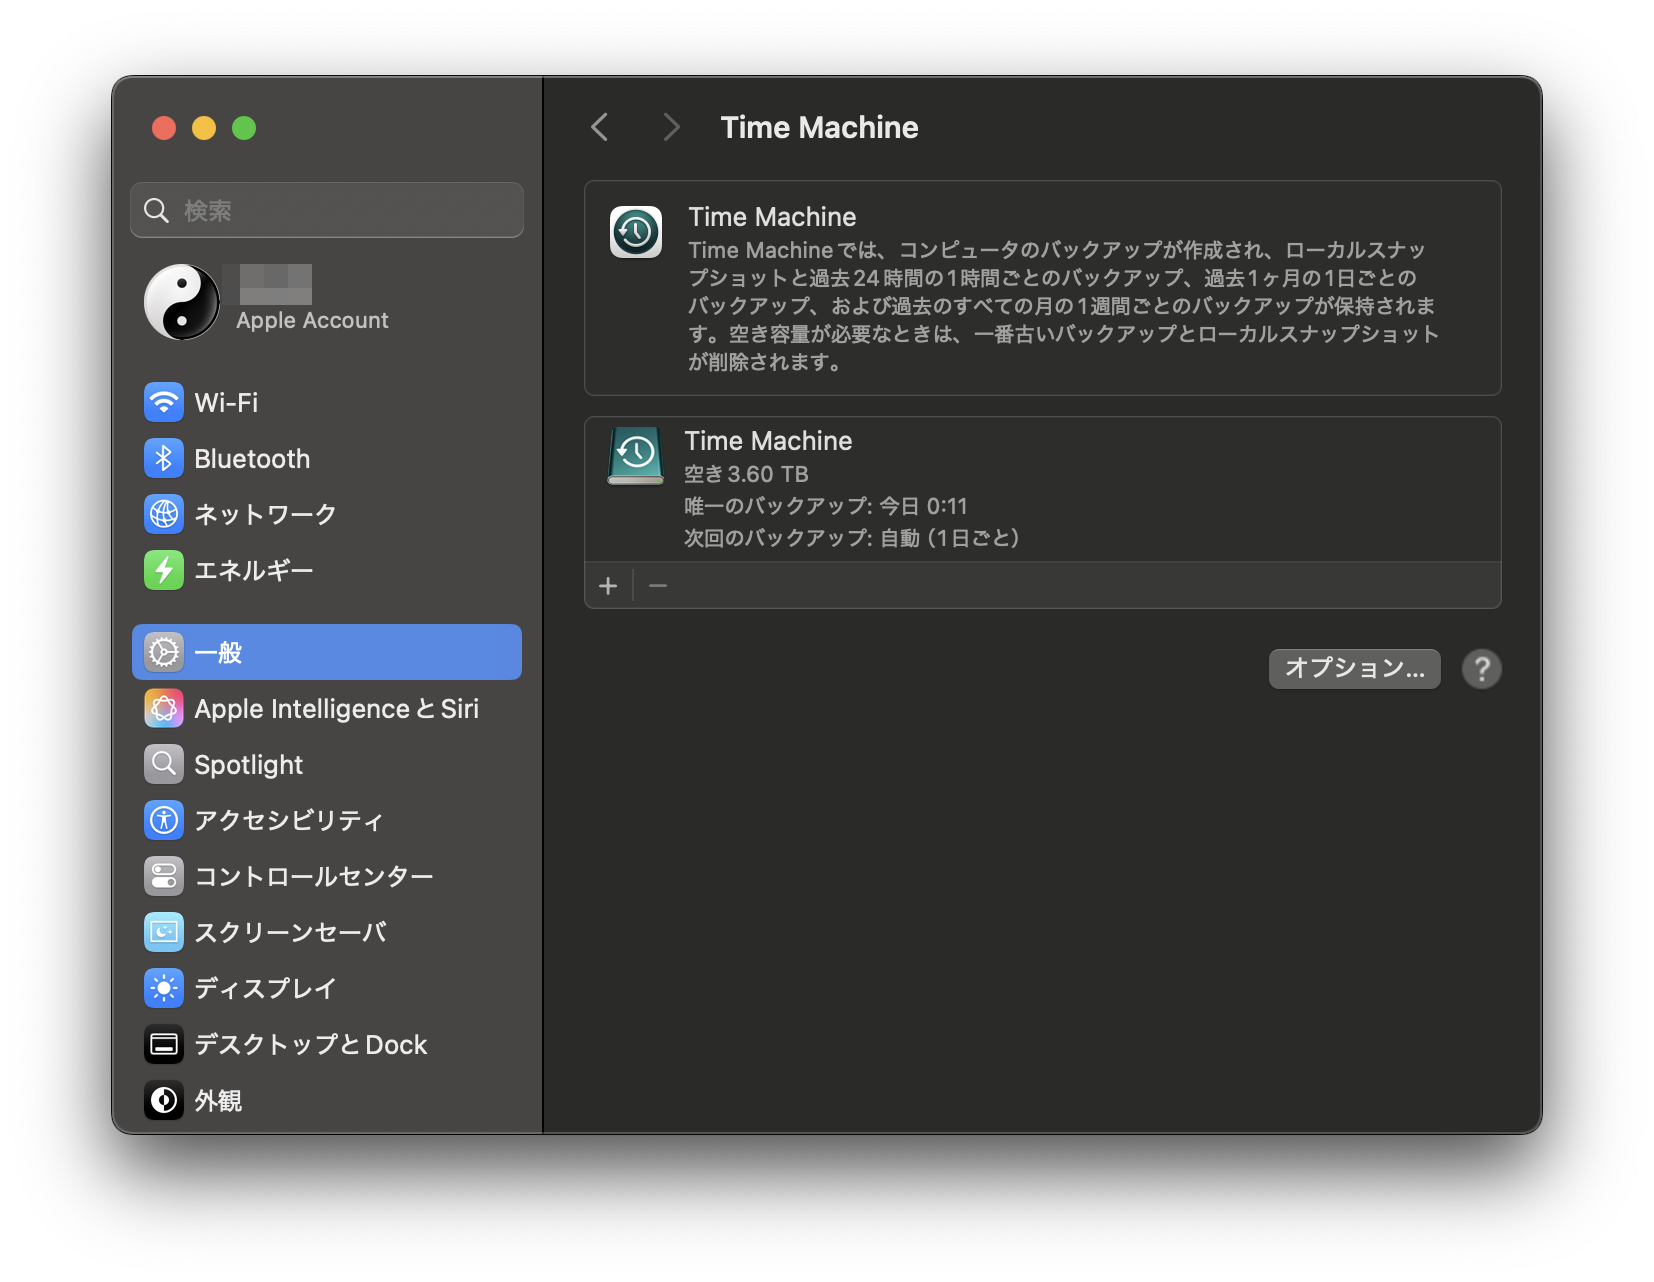The width and height of the screenshot is (1654, 1282).
Task: Open the エネルギー settings pane
Action: (253, 571)
